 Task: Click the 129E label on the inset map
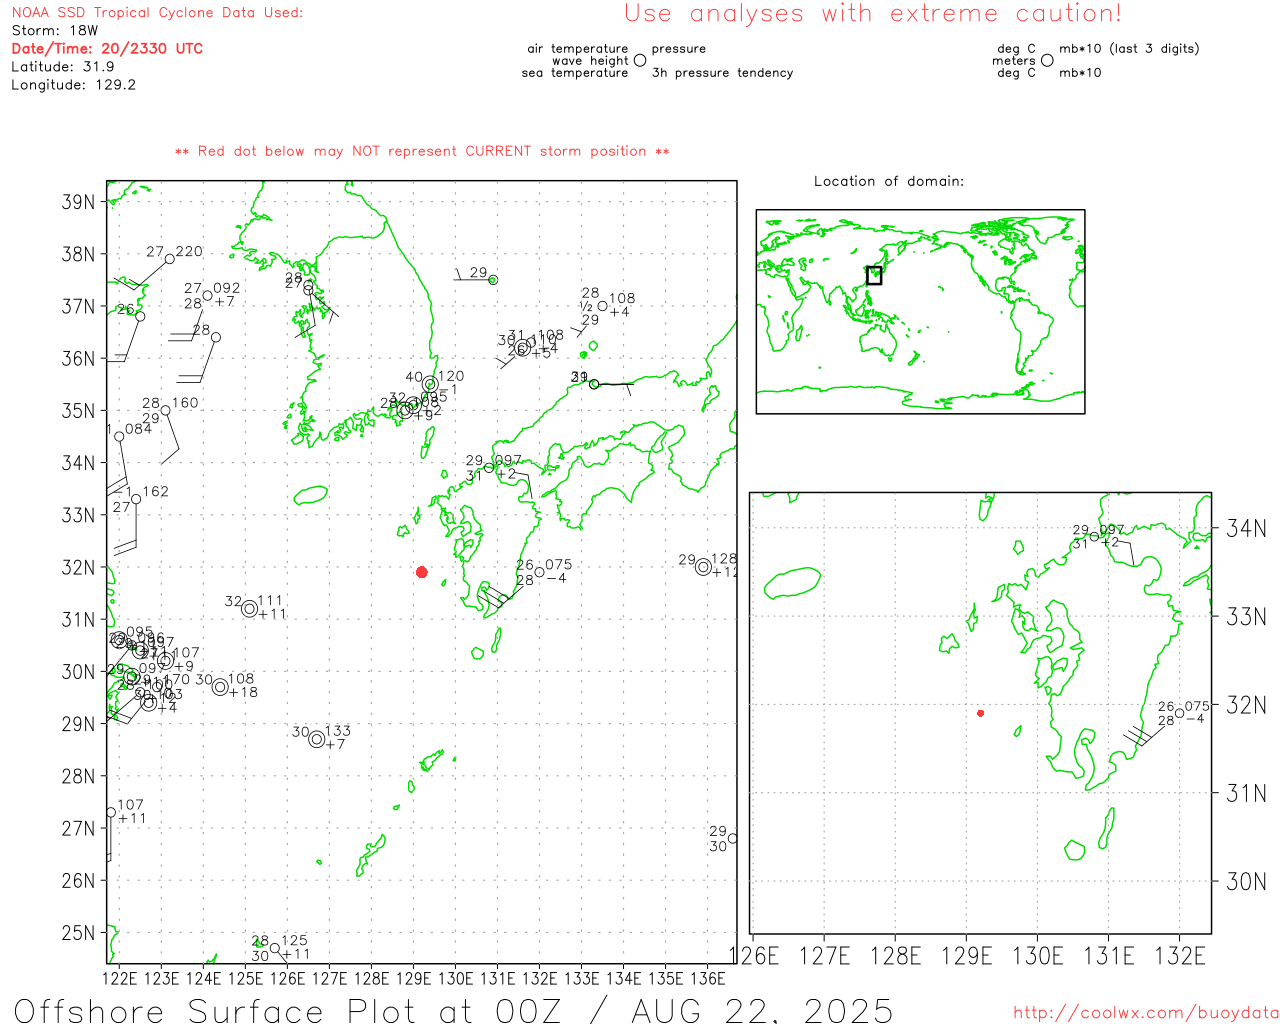(967, 956)
